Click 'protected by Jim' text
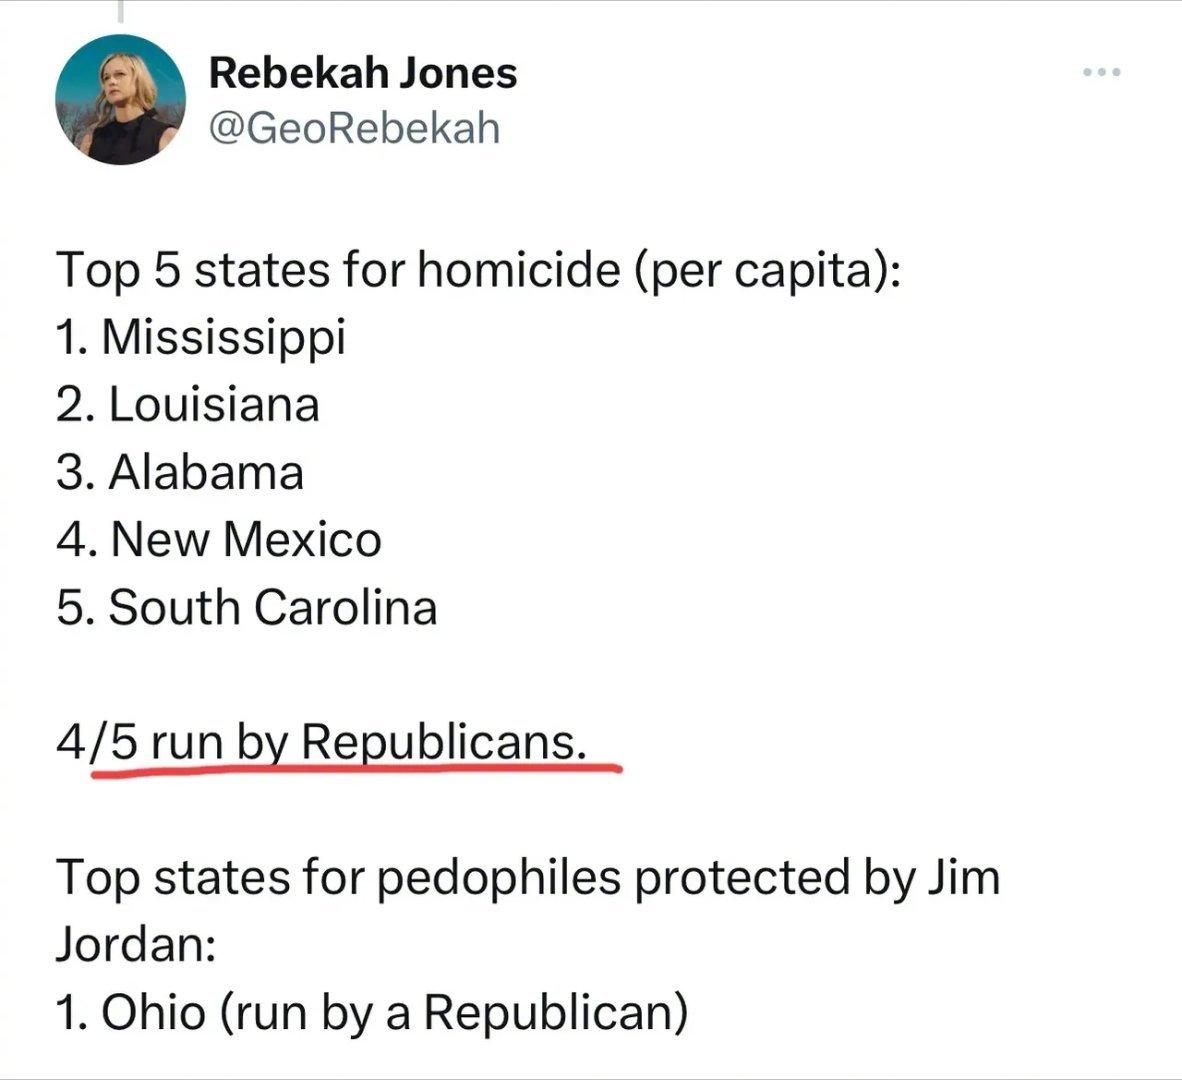Screen dimensions: 1182x1080 point(817,879)
